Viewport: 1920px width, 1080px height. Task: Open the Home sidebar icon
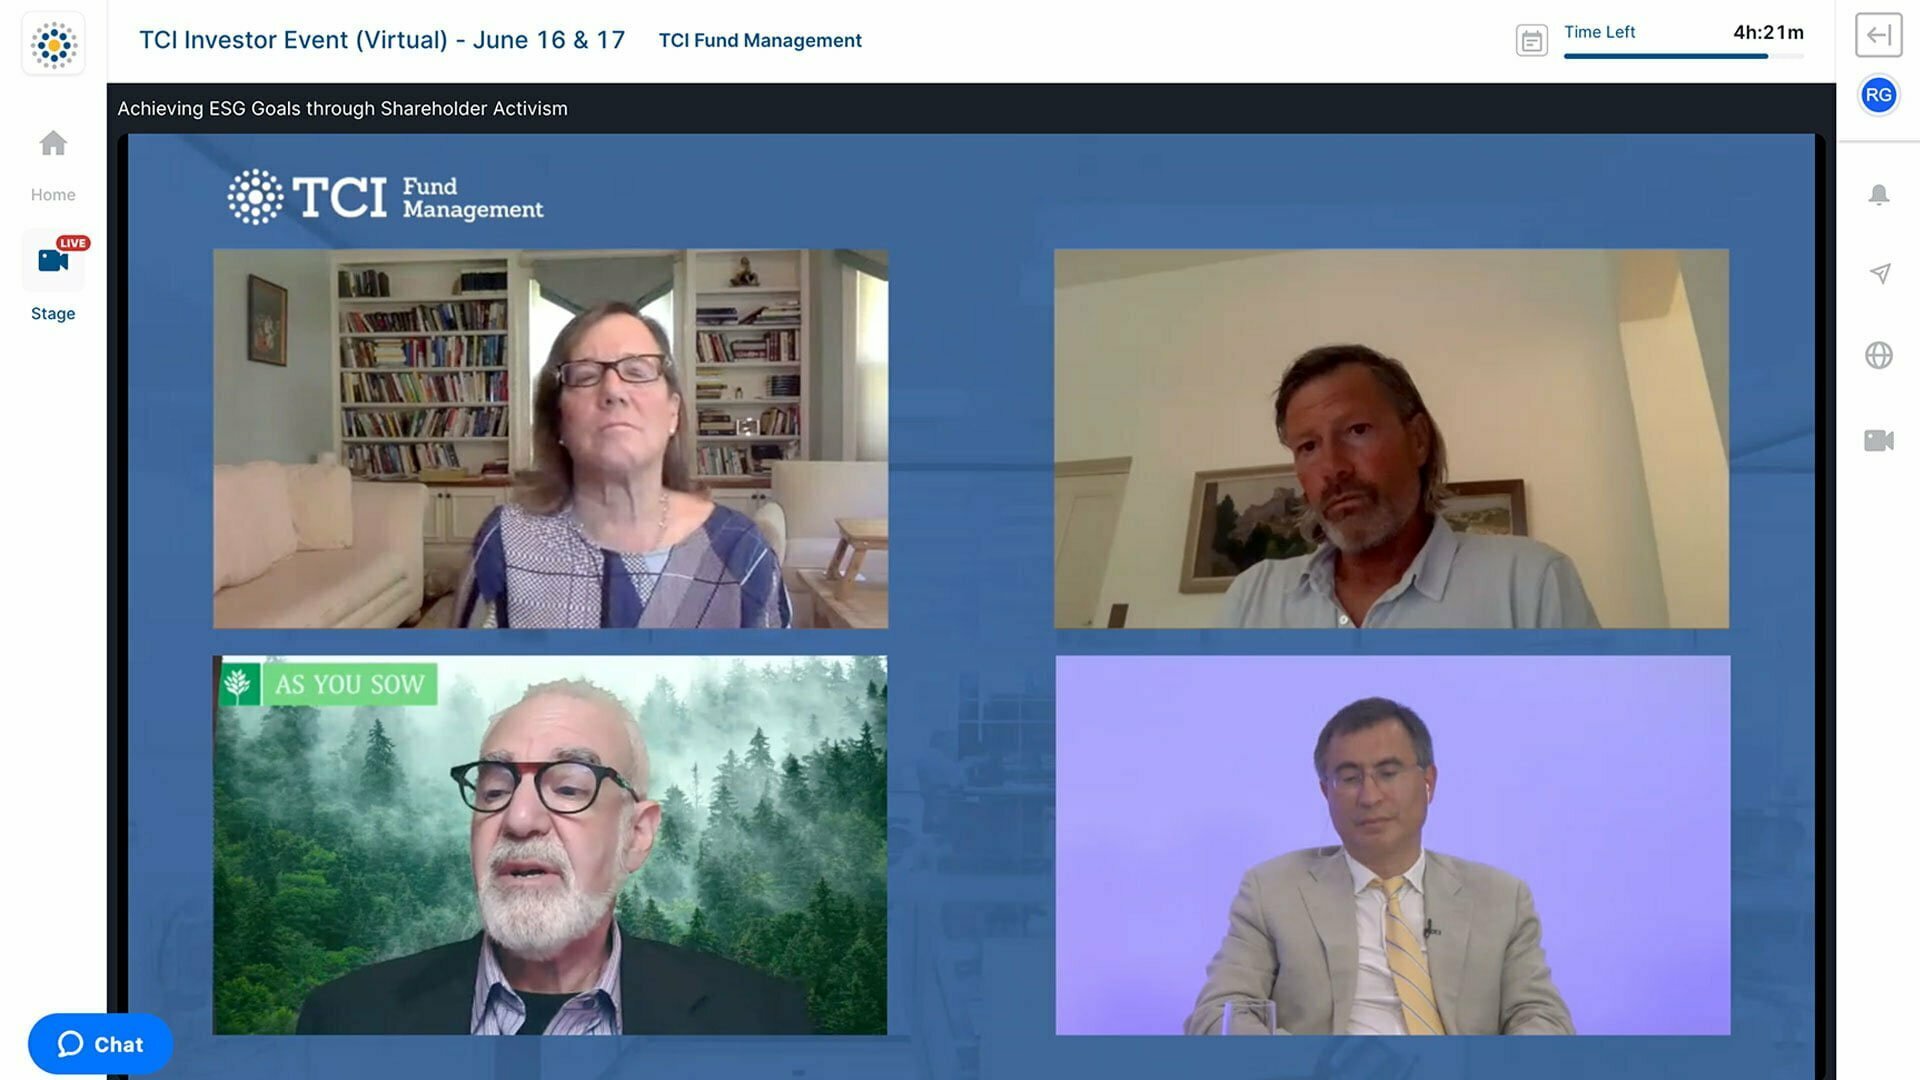pos(53,144)
